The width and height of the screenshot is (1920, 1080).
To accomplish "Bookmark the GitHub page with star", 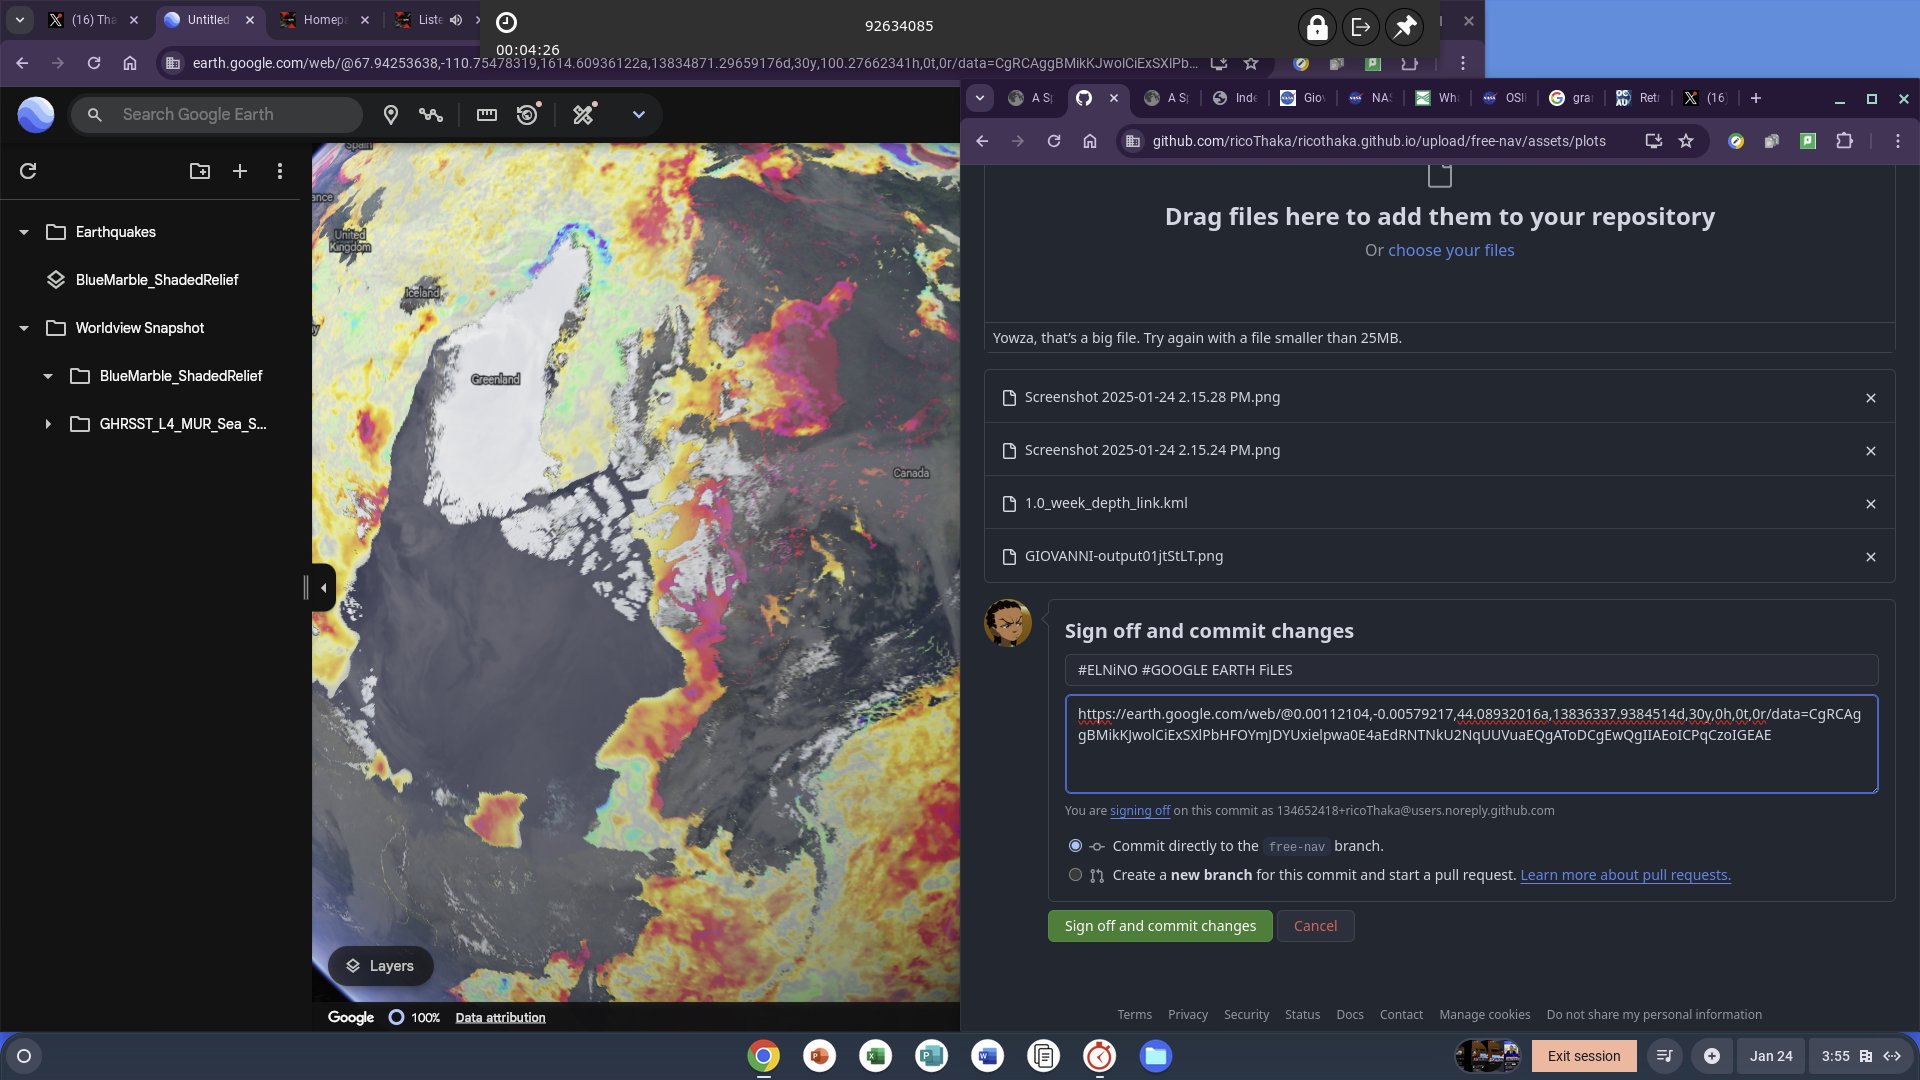I will pos(1686,141).
